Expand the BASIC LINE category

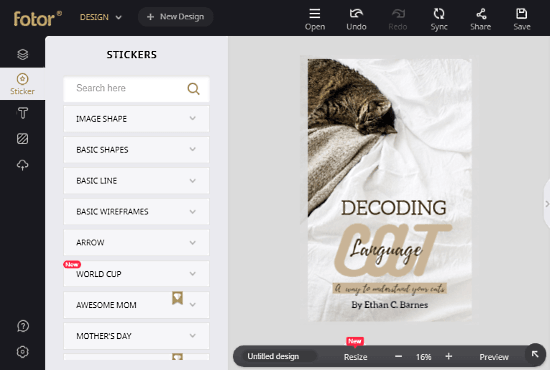point(136,181)
